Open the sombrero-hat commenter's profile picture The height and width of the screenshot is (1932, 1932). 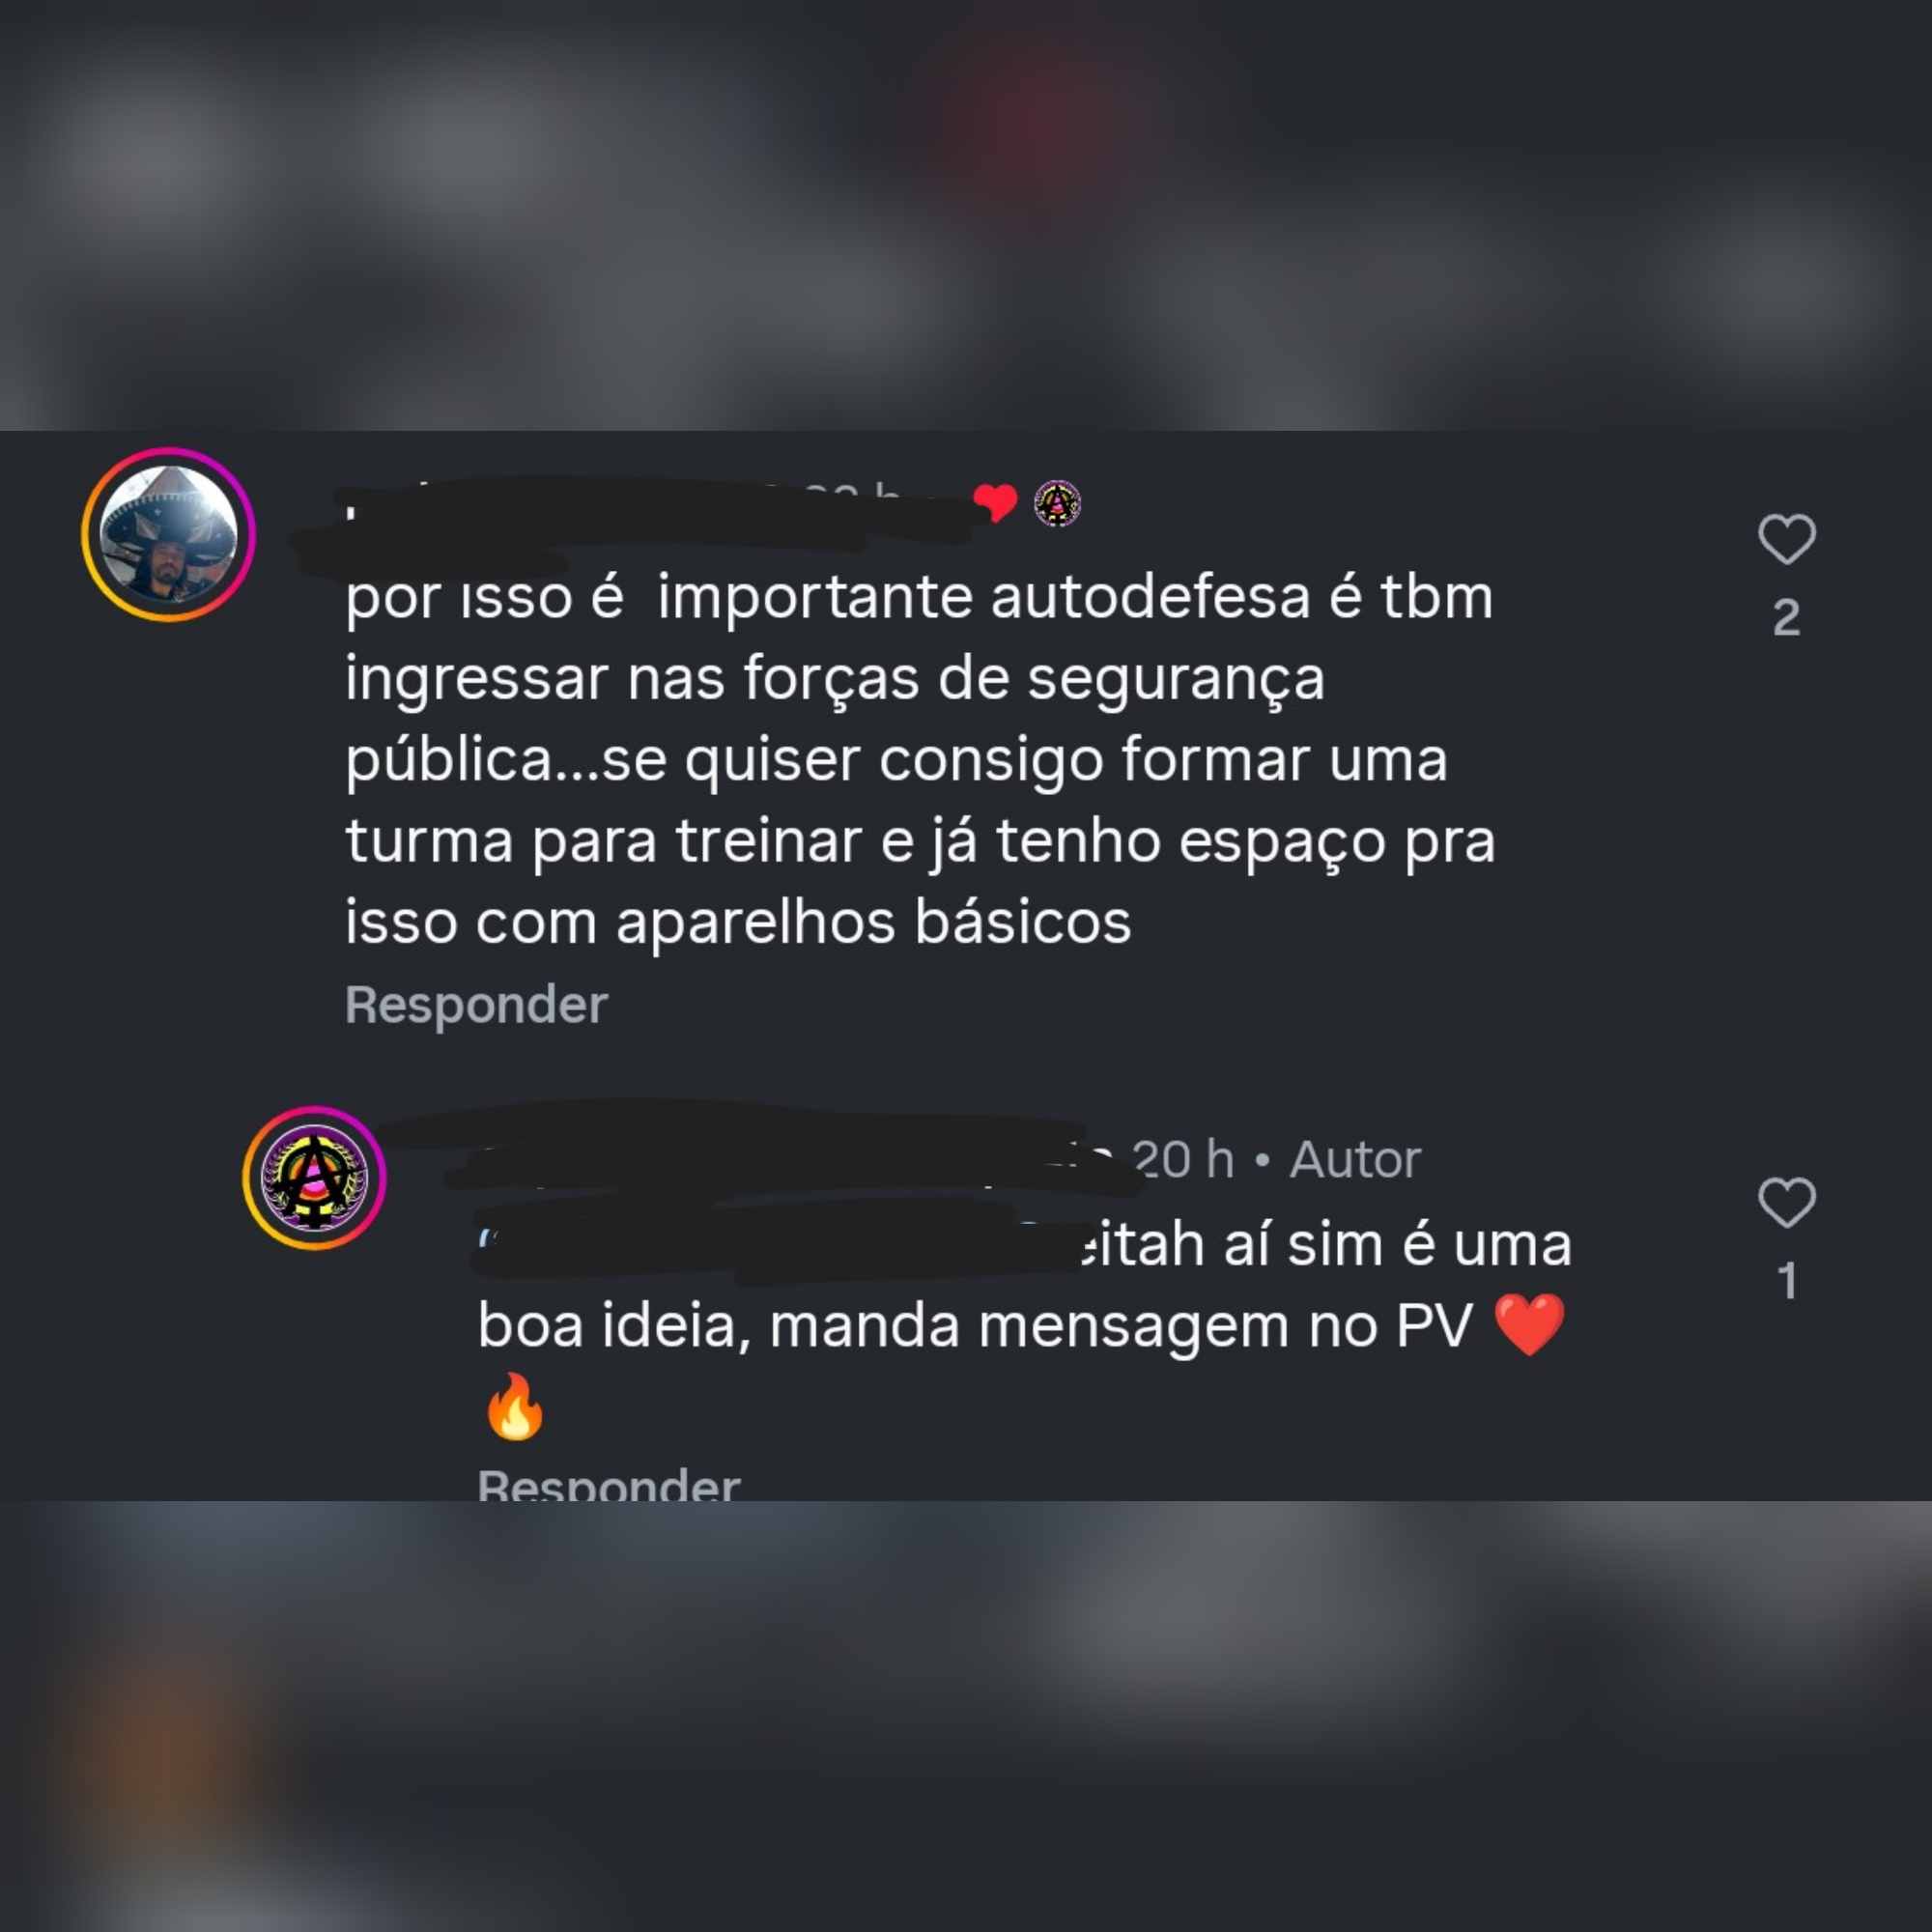168,535
